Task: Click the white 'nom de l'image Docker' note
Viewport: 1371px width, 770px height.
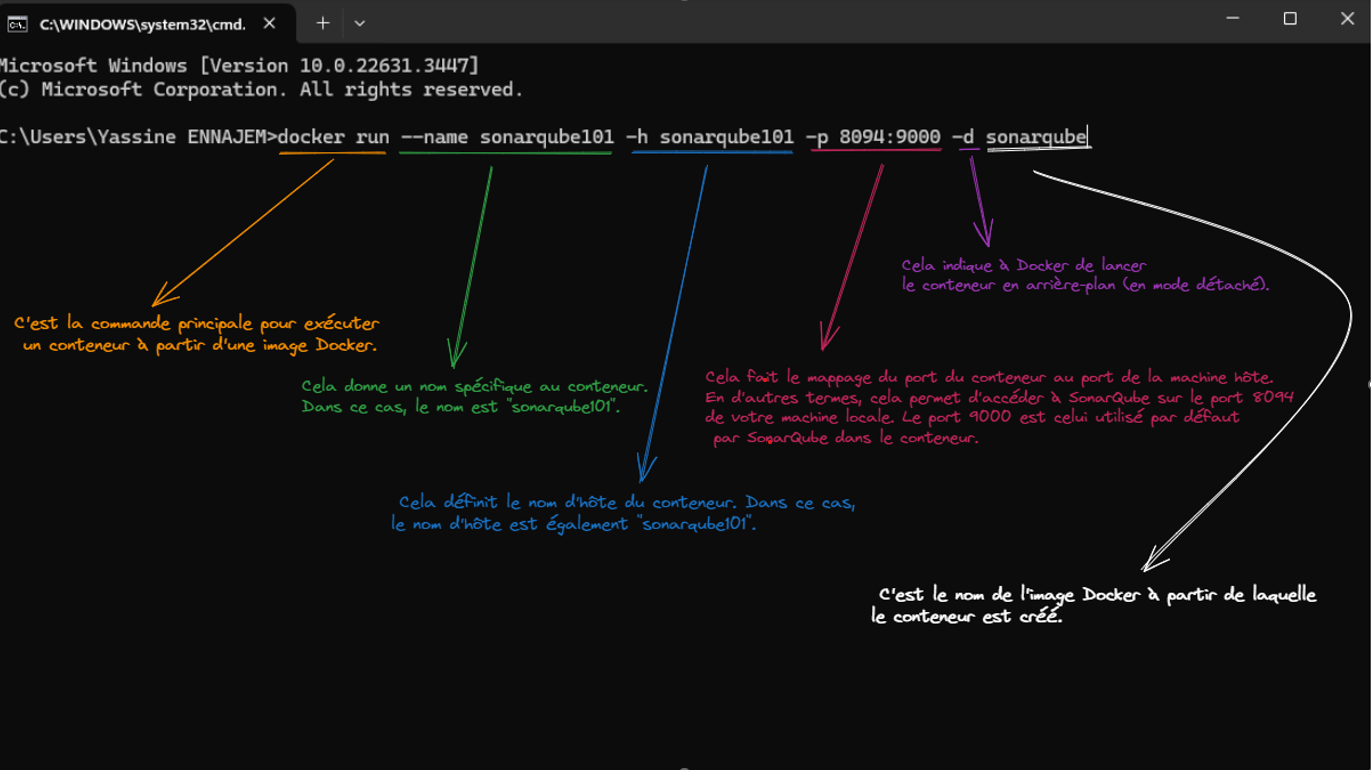Action: pyautogui.click(x=1094, y=606)
